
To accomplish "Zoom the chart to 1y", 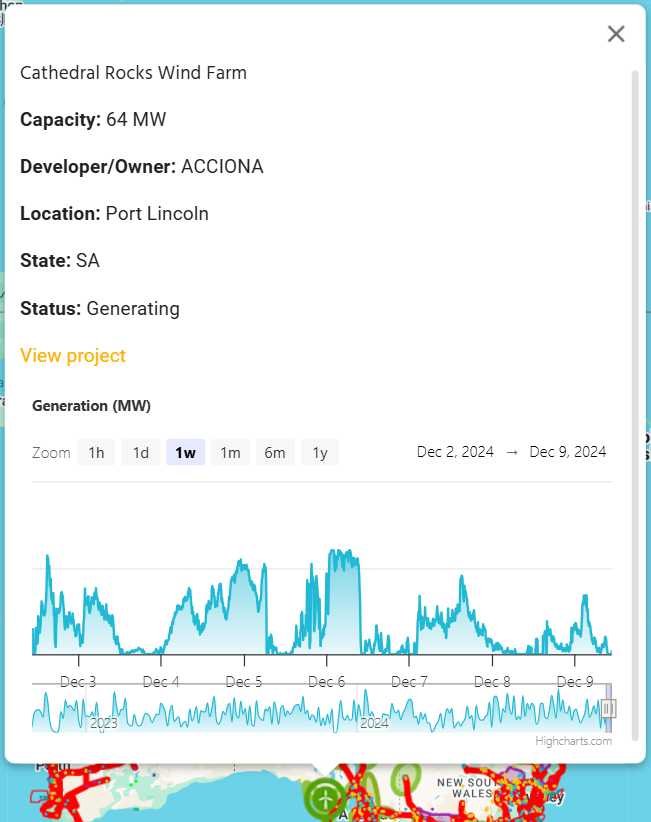I will click(320, 452).
